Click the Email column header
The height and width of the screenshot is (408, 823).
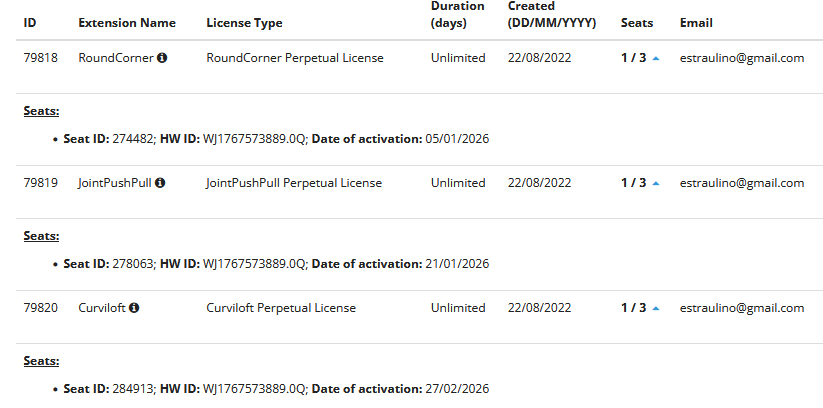(x=696, y=23)
